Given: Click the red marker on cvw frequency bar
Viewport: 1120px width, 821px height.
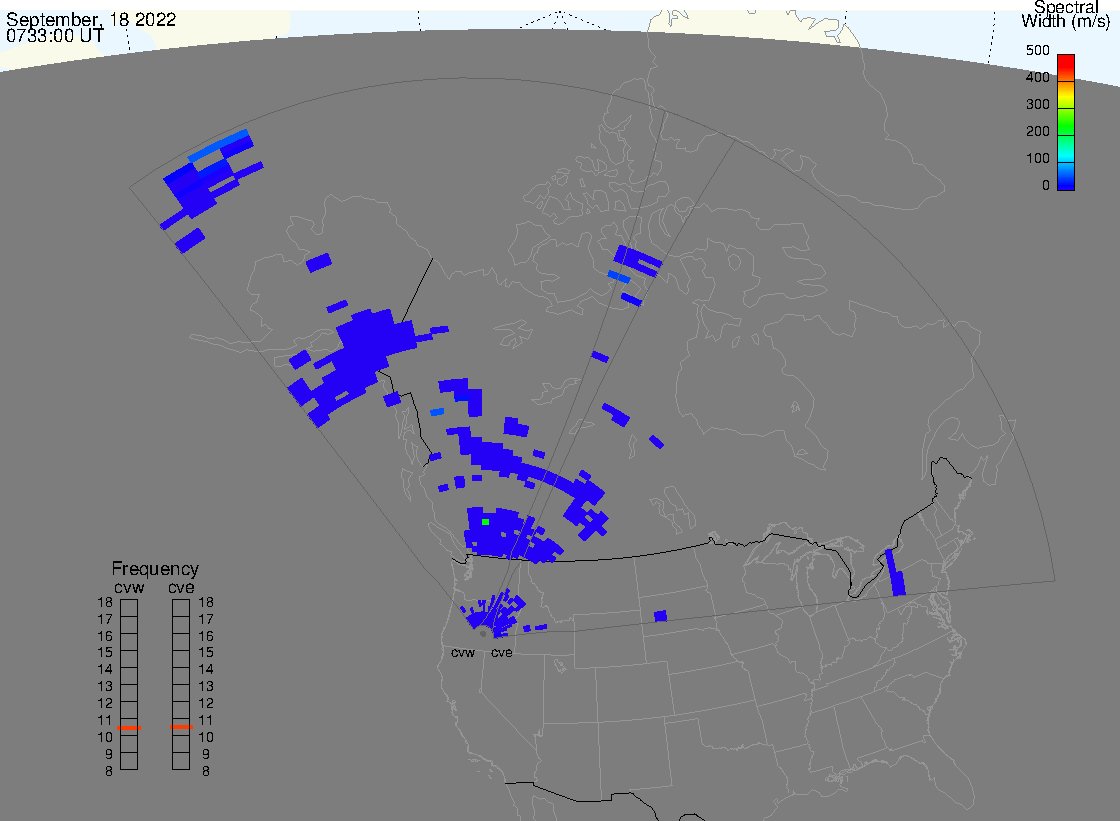Looking at the screenshot, I should (129, 727).
